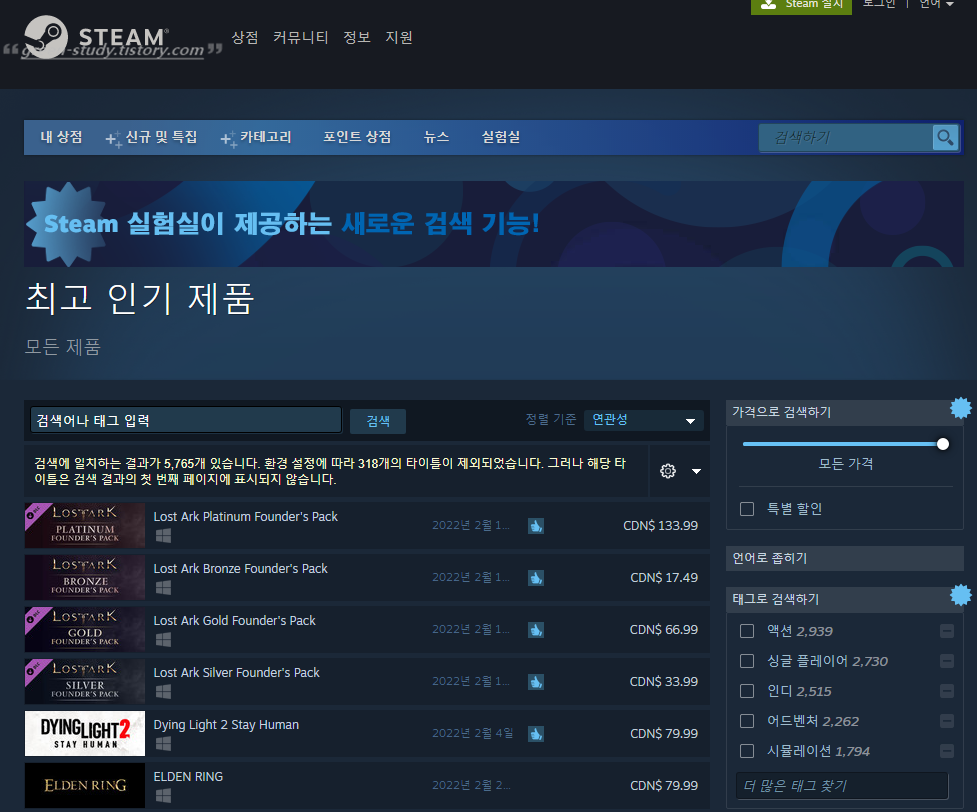
Task: Click Windows platform icon under Lost Ark Gold
Action: pyautogui.click(x=163, y=639)
